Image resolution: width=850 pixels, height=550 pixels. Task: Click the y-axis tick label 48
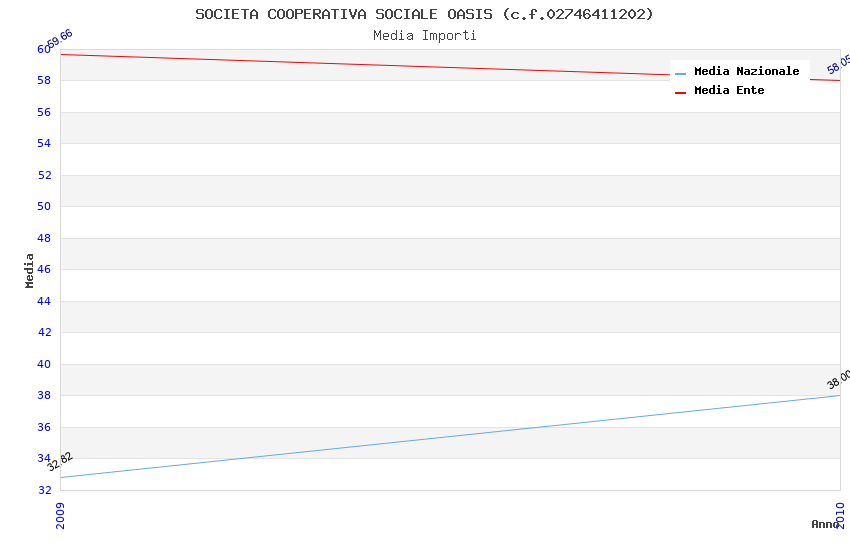point(44,237)
